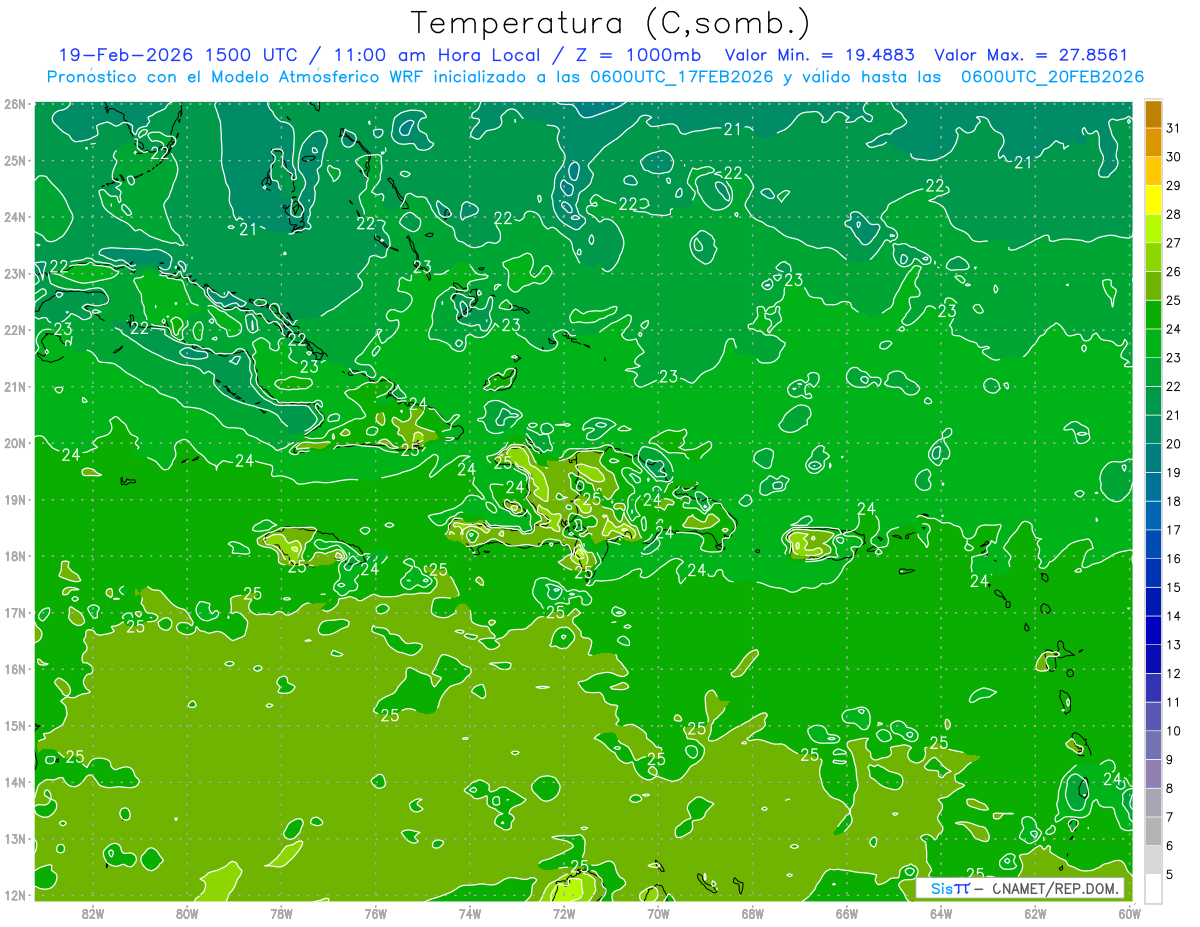Click color scale label "18"
Viewport: 1200px width, 927px height.
[1174, 500]
